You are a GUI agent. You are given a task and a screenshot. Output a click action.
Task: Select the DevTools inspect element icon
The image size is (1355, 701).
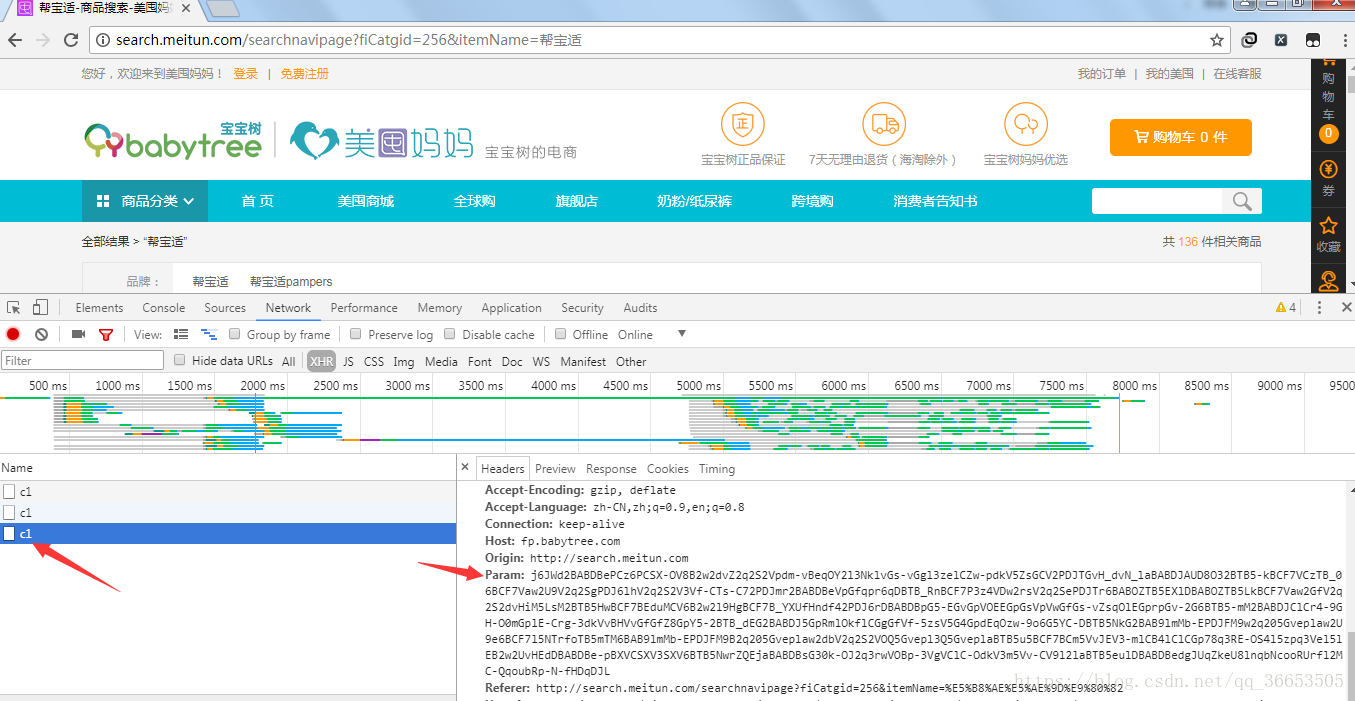(x=14, y=307)
